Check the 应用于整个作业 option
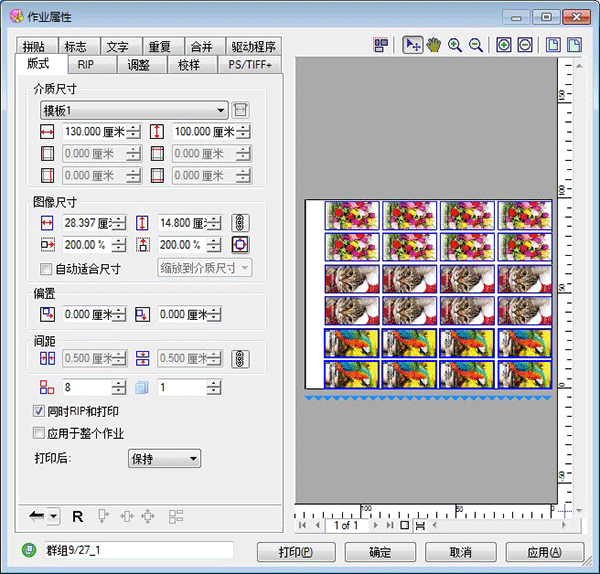Screen dimensions: 600x574 point(39,433)
